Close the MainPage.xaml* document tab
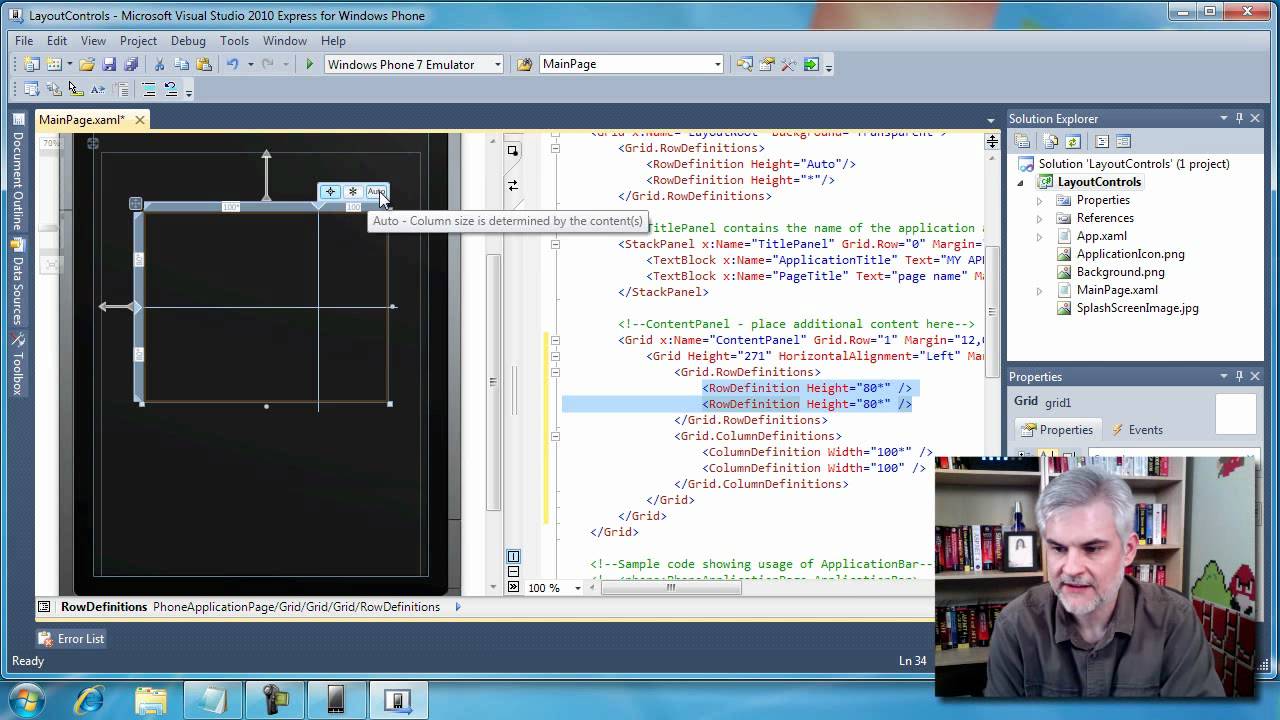Image resolution: width=1280 pixels, height=720 pixels. coord(140,120)
